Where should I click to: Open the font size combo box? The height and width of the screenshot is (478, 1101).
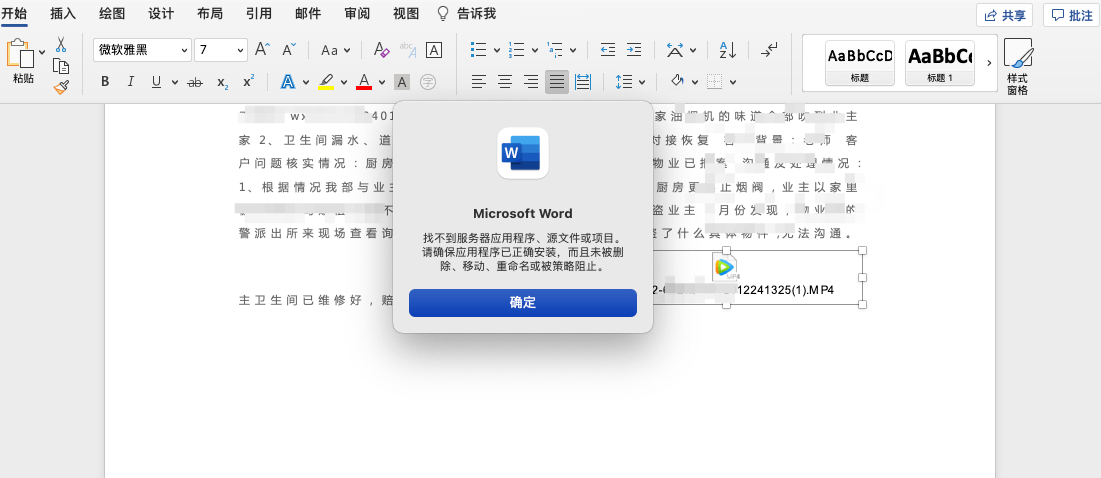pyautogui.click(x=220, y=50)
